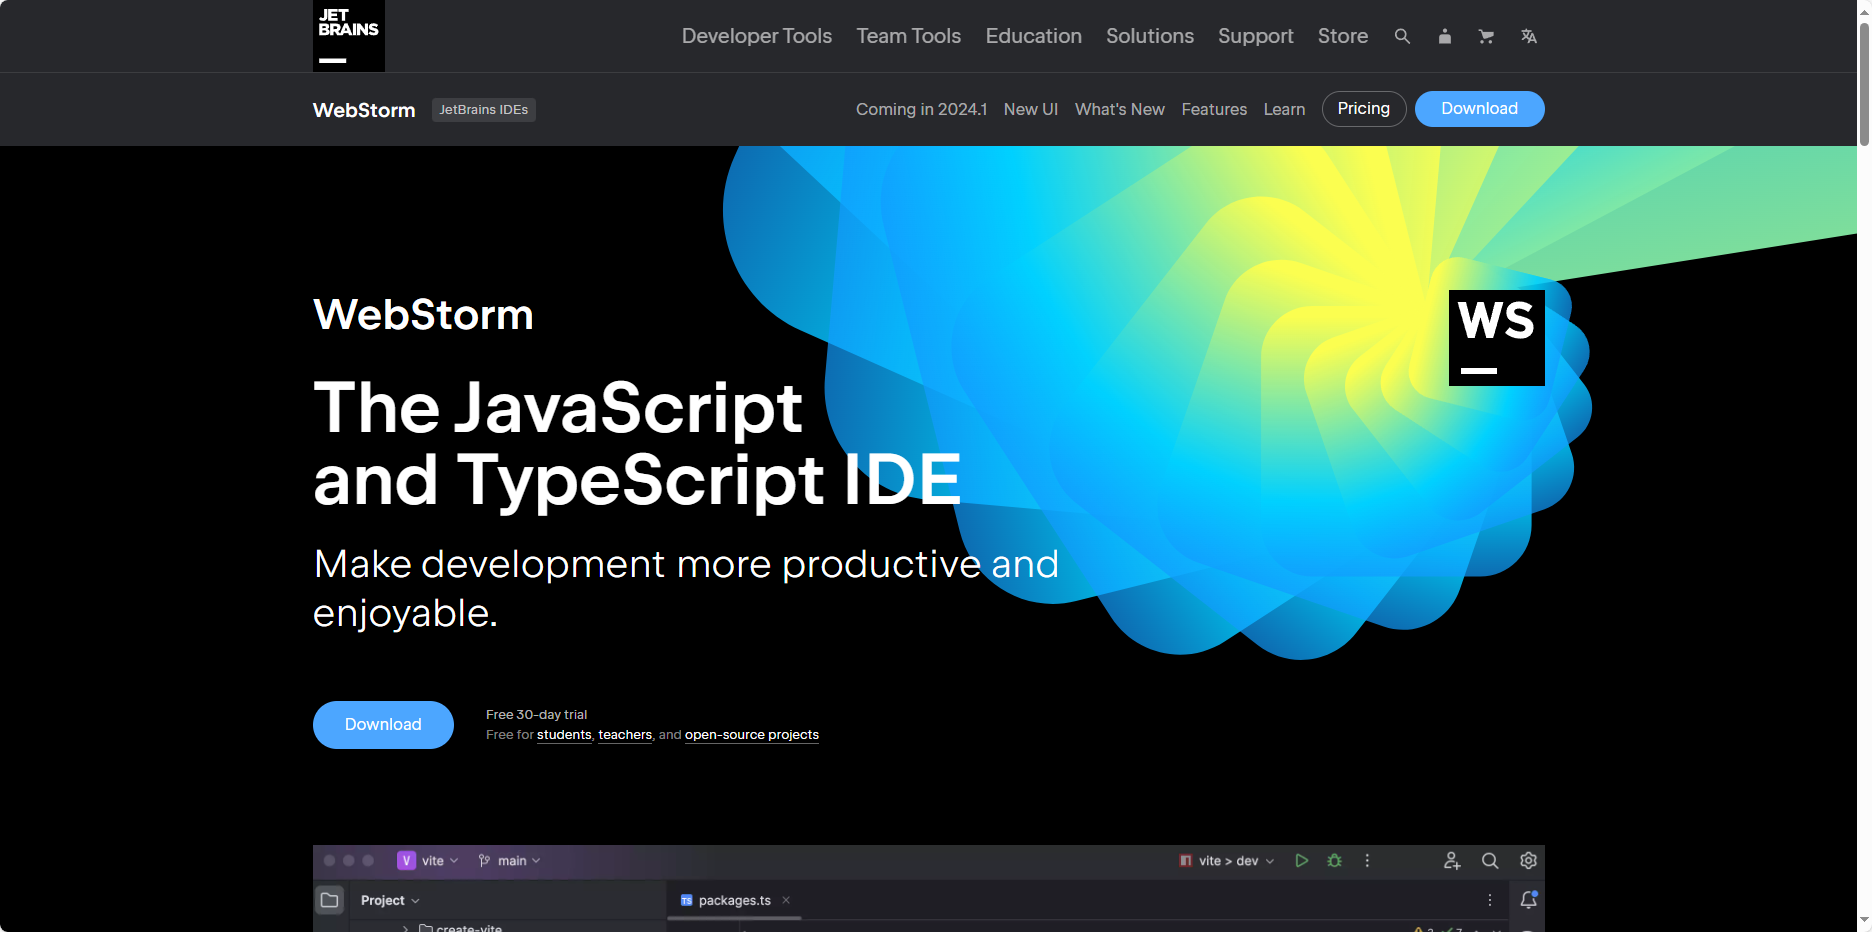
Task: Expand the Project view dropdown
Action: [390, 900]
